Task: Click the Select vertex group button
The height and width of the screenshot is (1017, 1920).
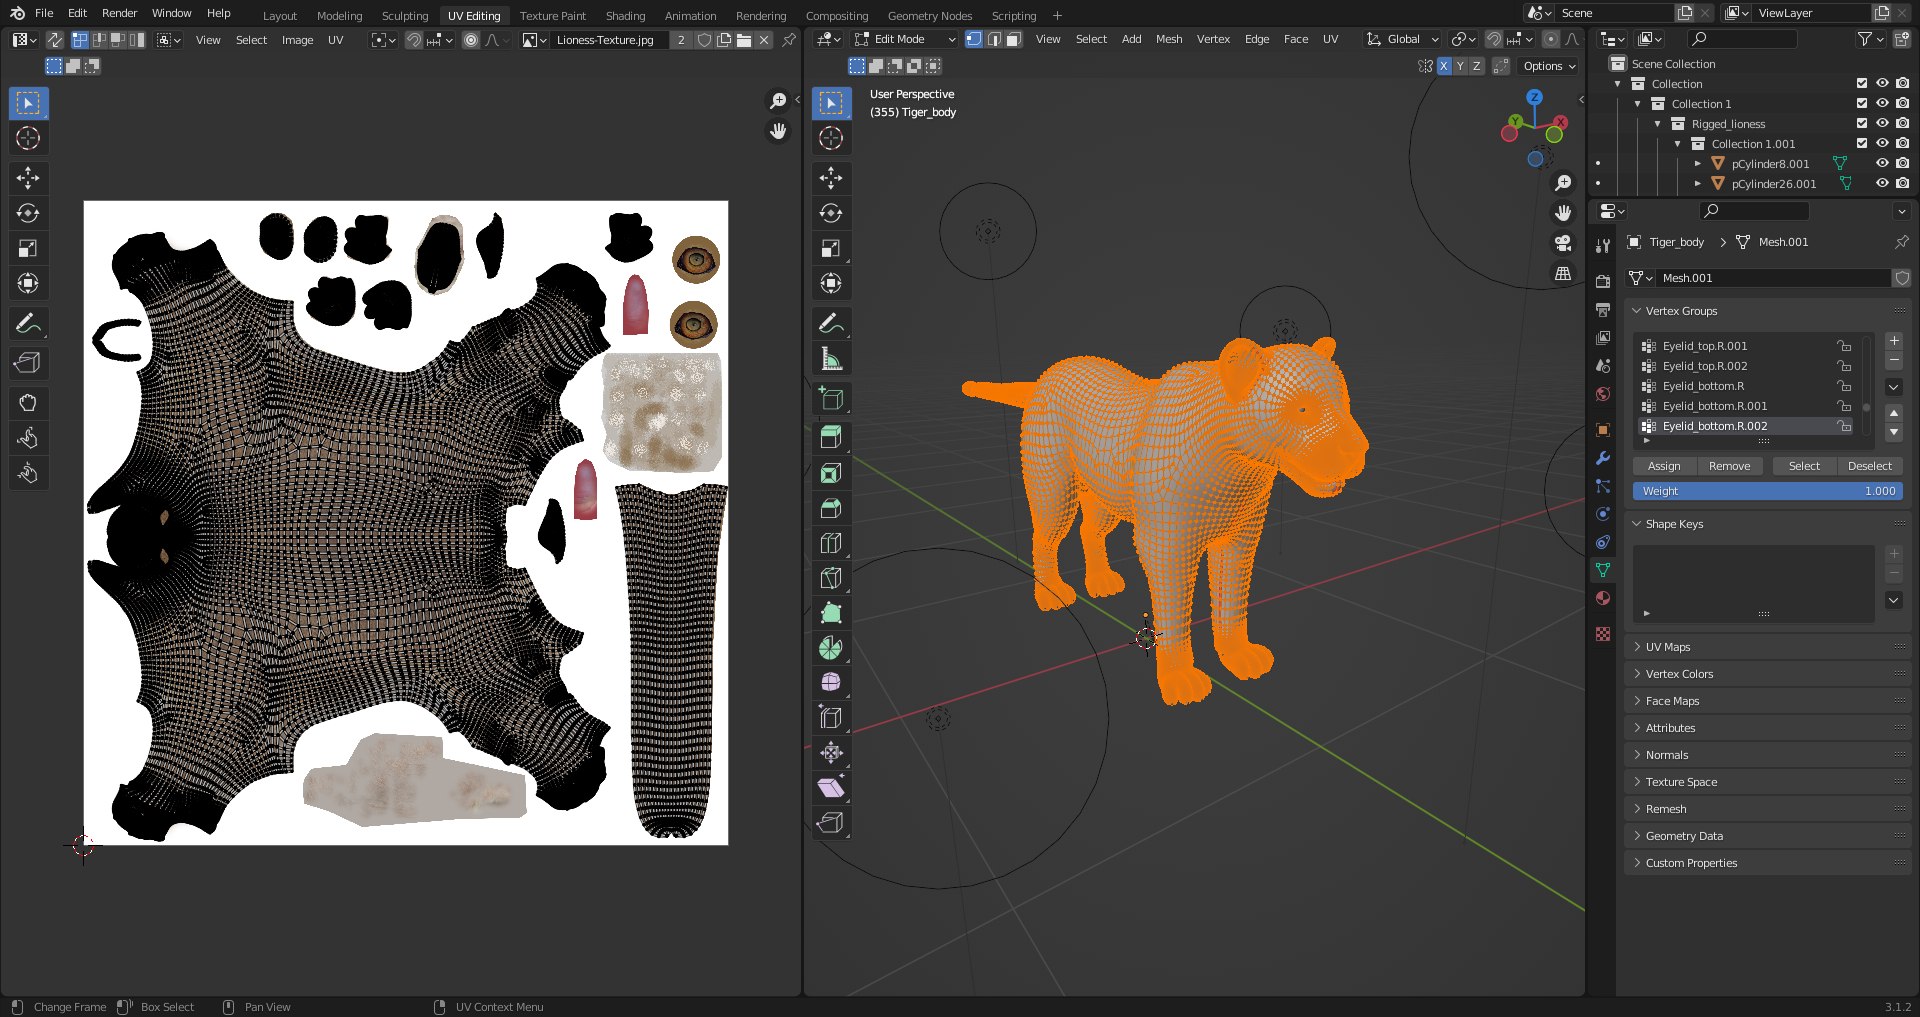Action: (x=1804, y=466)
